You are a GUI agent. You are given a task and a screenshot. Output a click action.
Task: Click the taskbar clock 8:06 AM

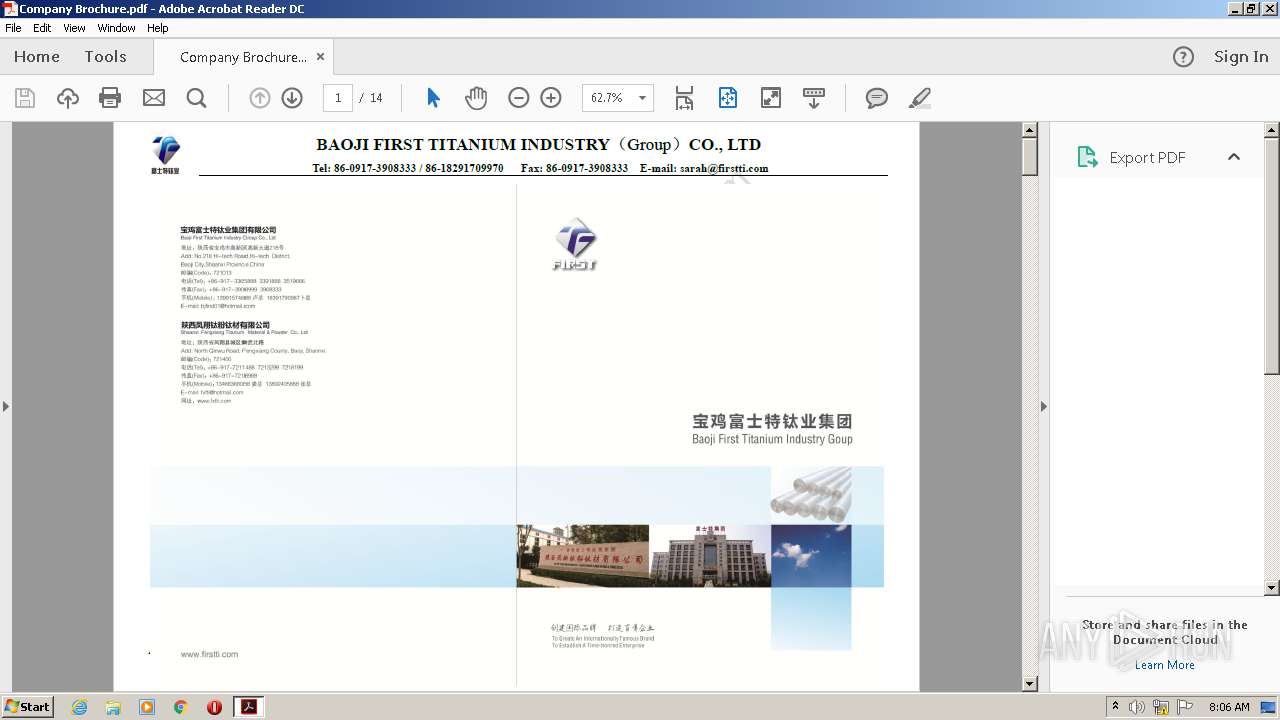(x=1229, y=707)
